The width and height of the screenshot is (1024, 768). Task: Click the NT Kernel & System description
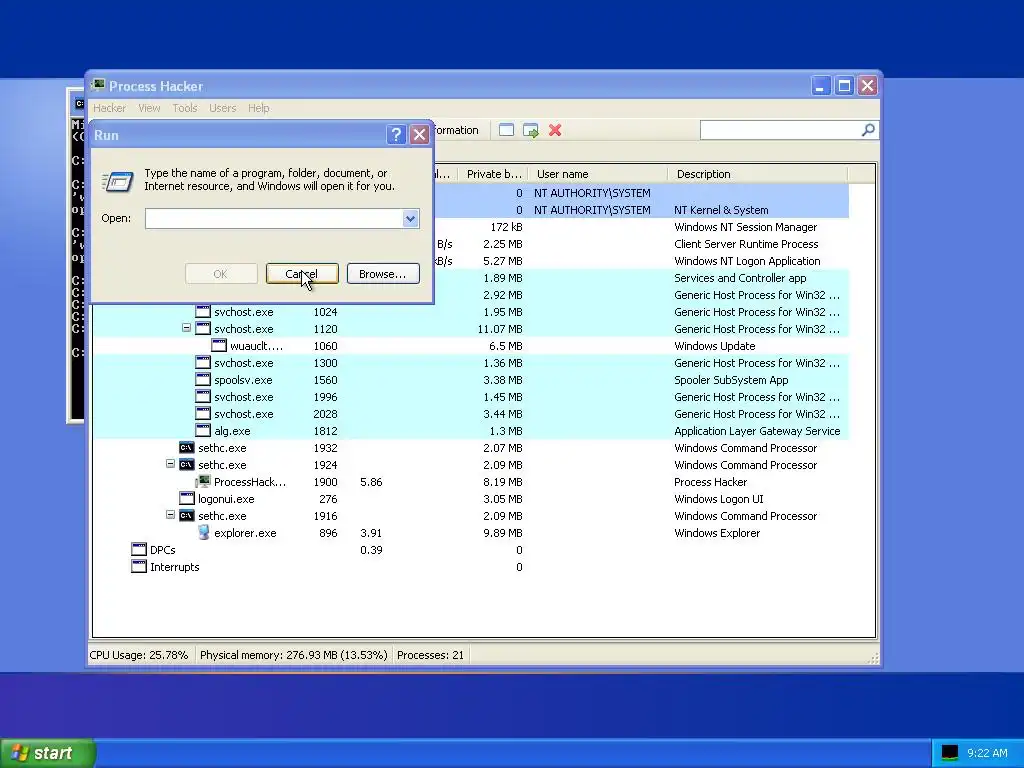pos(721,210)
